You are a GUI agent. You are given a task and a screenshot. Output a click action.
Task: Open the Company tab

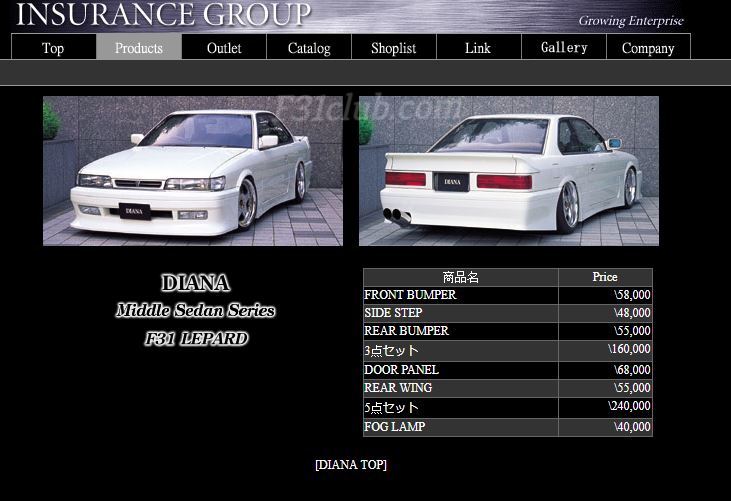[x=648, y=47]
